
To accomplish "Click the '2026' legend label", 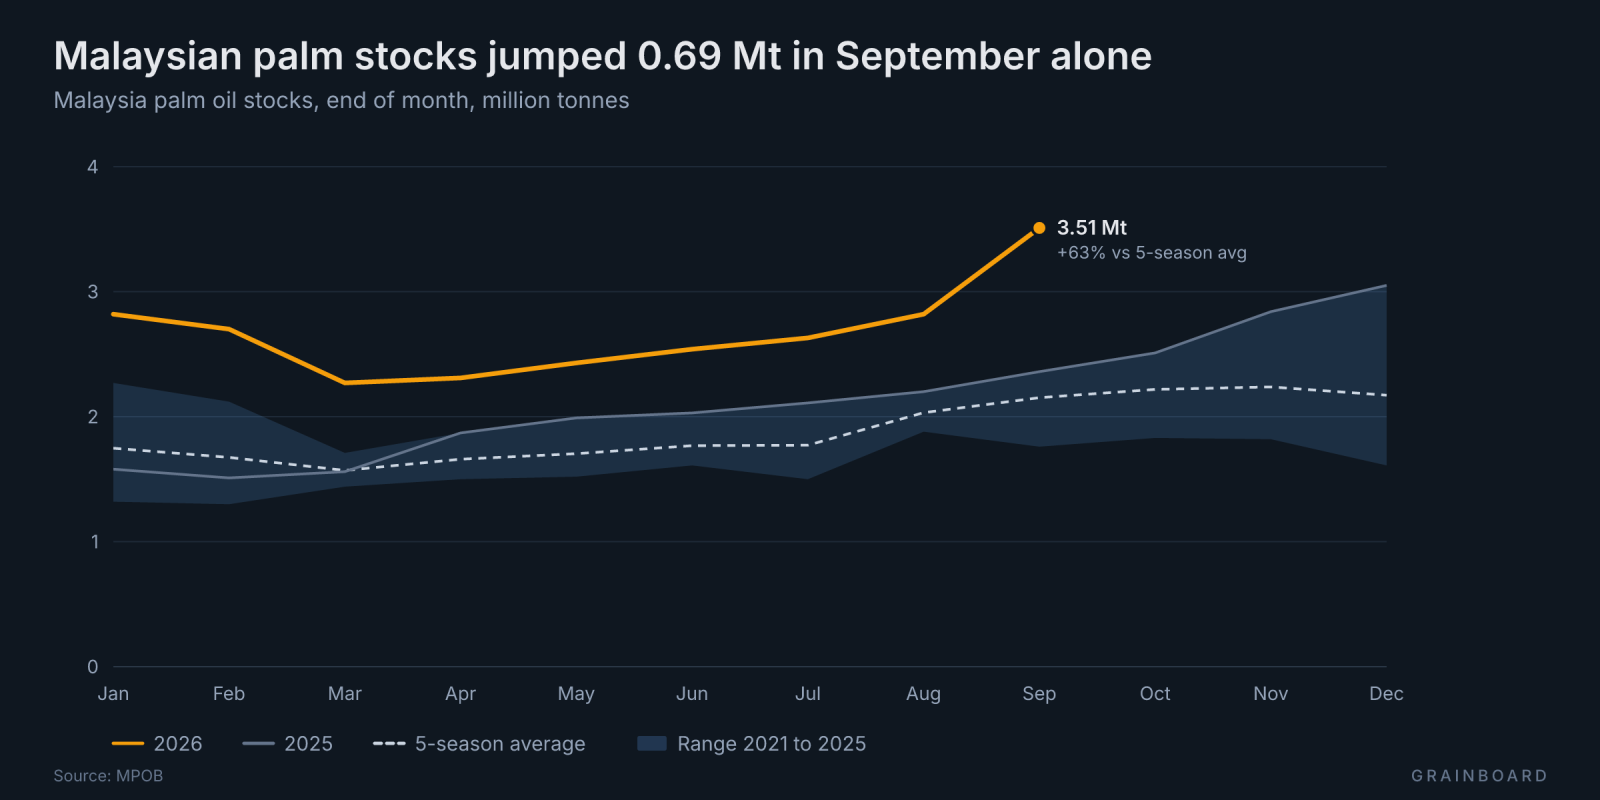I will coord(178,744).
